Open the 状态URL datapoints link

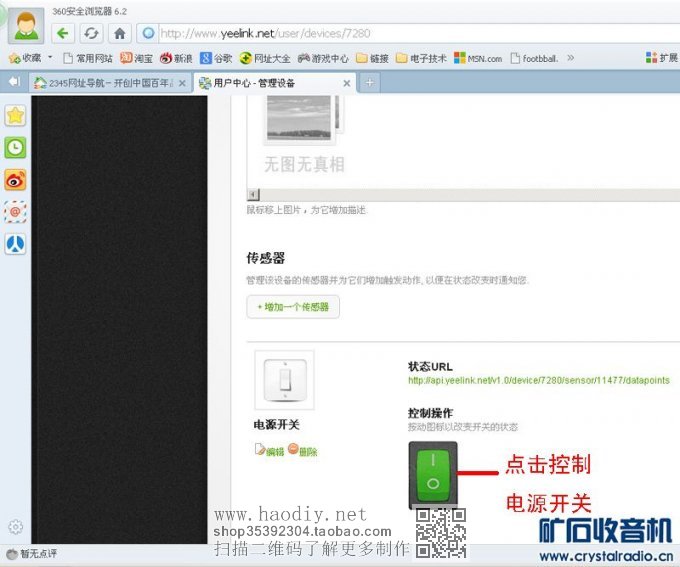pyautogui.click(x=538, y=380)
